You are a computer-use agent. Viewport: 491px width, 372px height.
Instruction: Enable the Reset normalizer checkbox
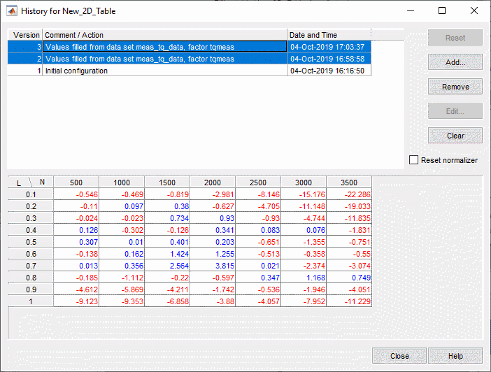click(x=413, y=160)
